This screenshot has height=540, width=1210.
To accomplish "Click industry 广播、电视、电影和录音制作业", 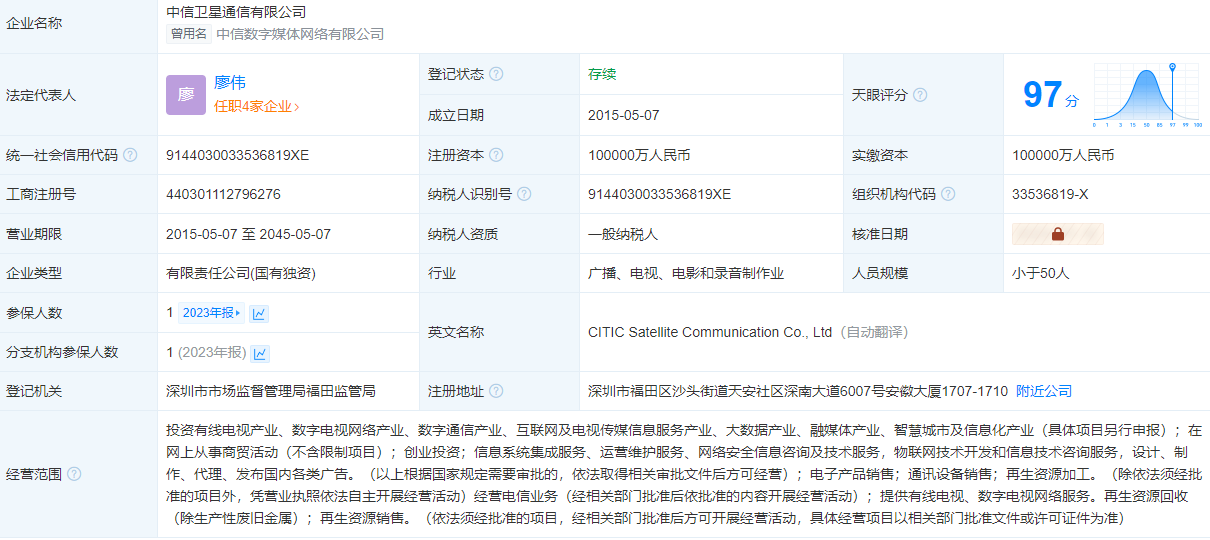I will pos(686,273).
